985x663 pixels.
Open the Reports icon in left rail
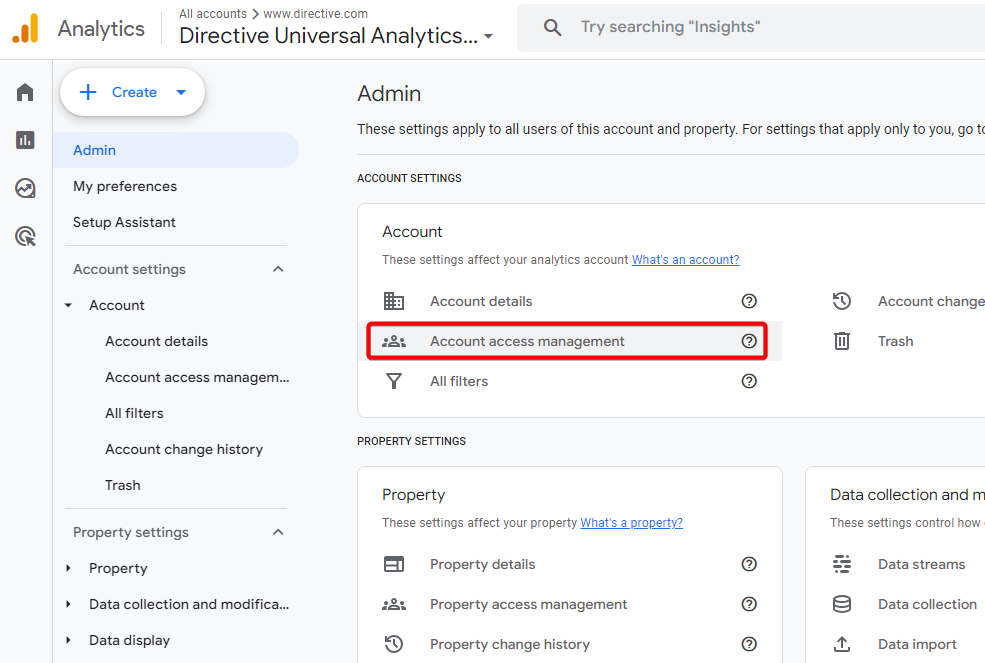pos(25,140)
